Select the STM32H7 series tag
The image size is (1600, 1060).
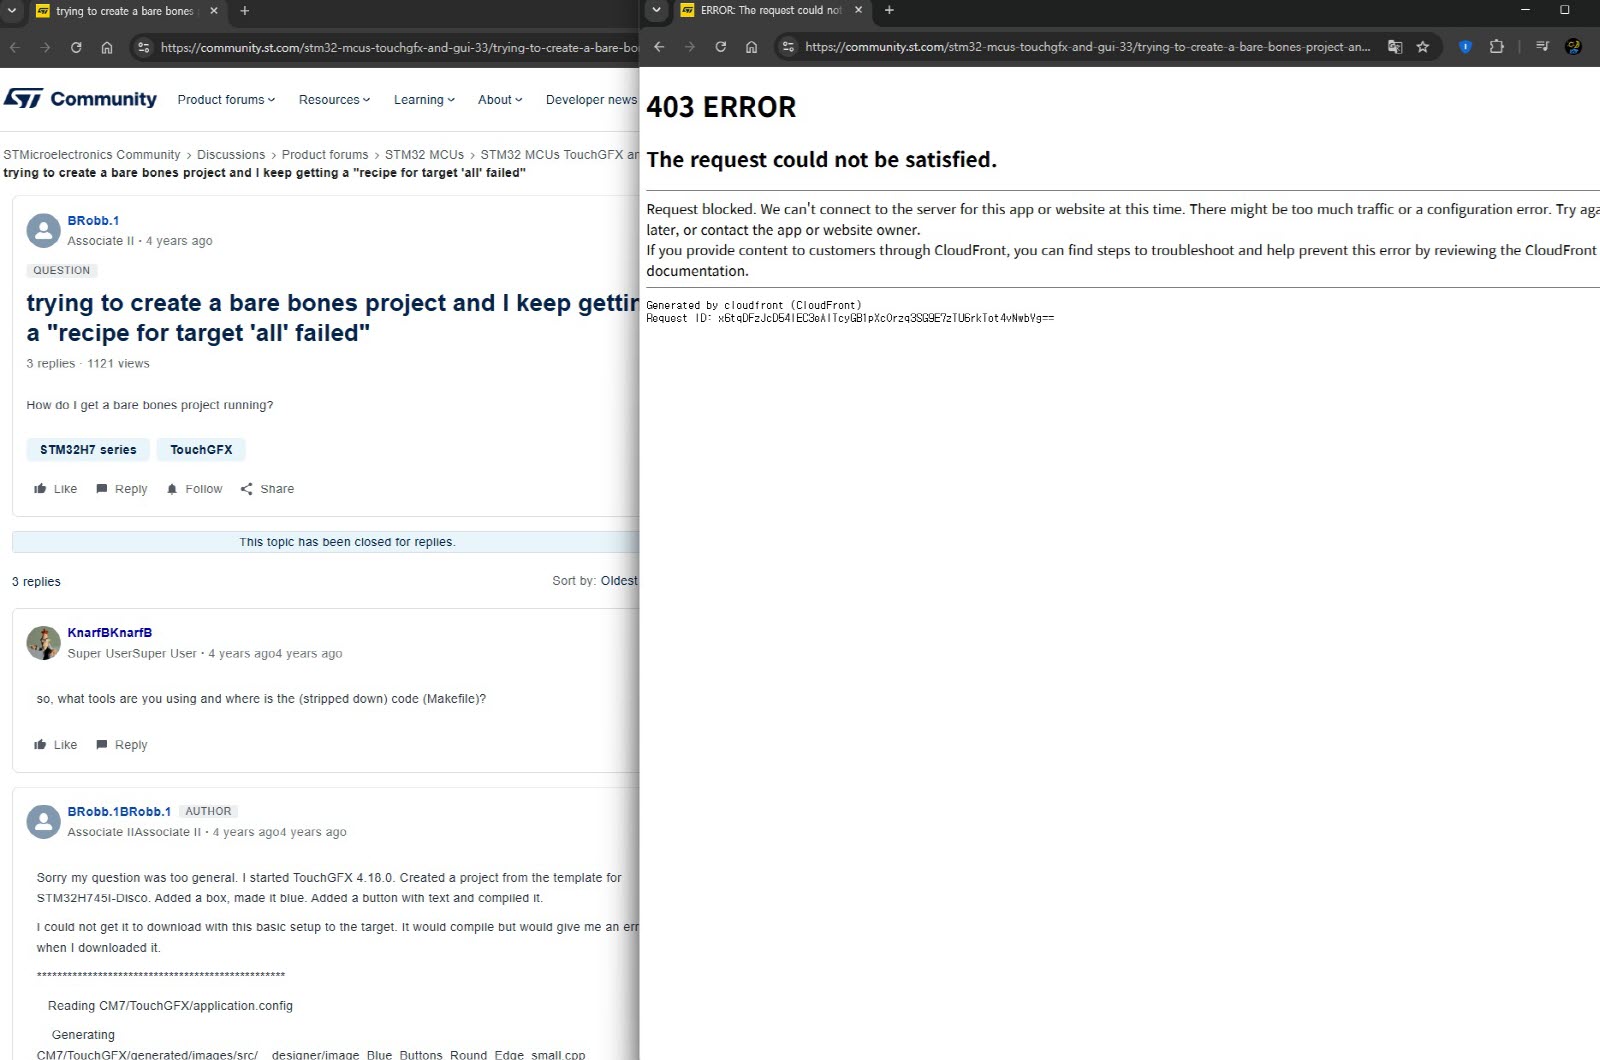(x=88, y=450)
